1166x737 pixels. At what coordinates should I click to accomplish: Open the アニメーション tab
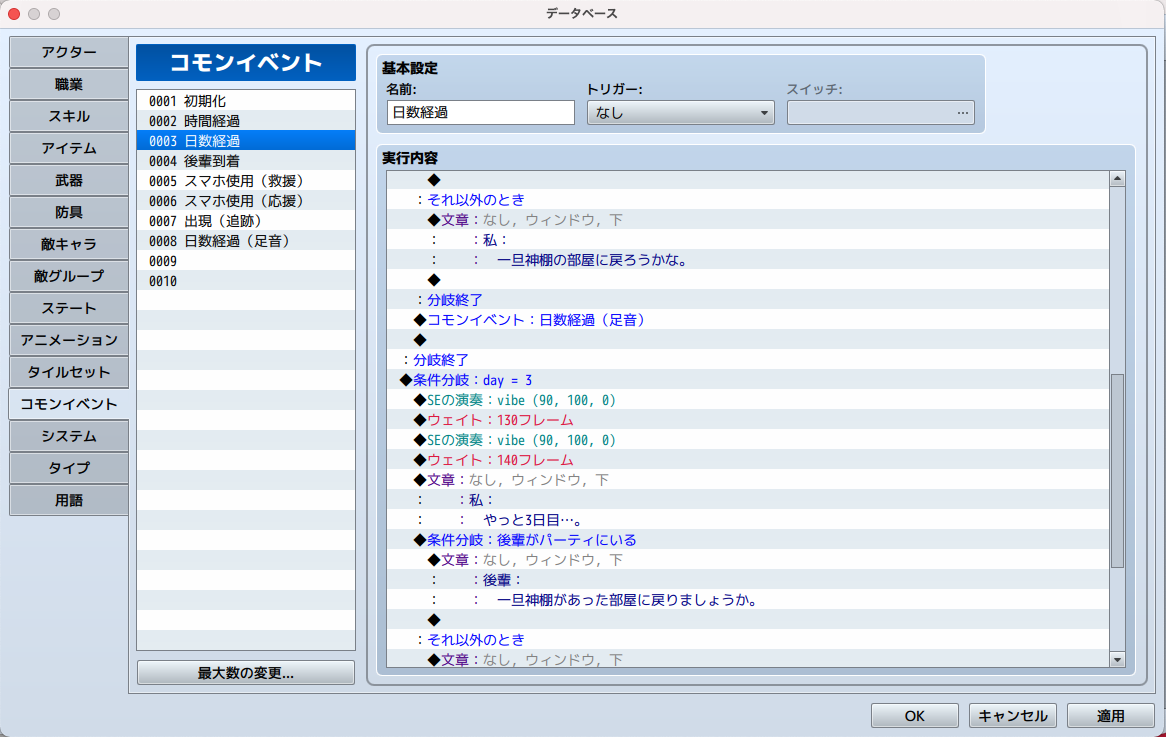pos(69,340)
